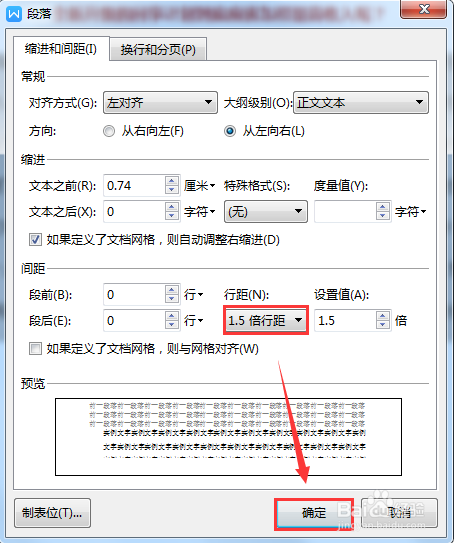The image size is (454, 543).
Task: Open 制表位(T)... tab stops button
Action: point(52,513)
